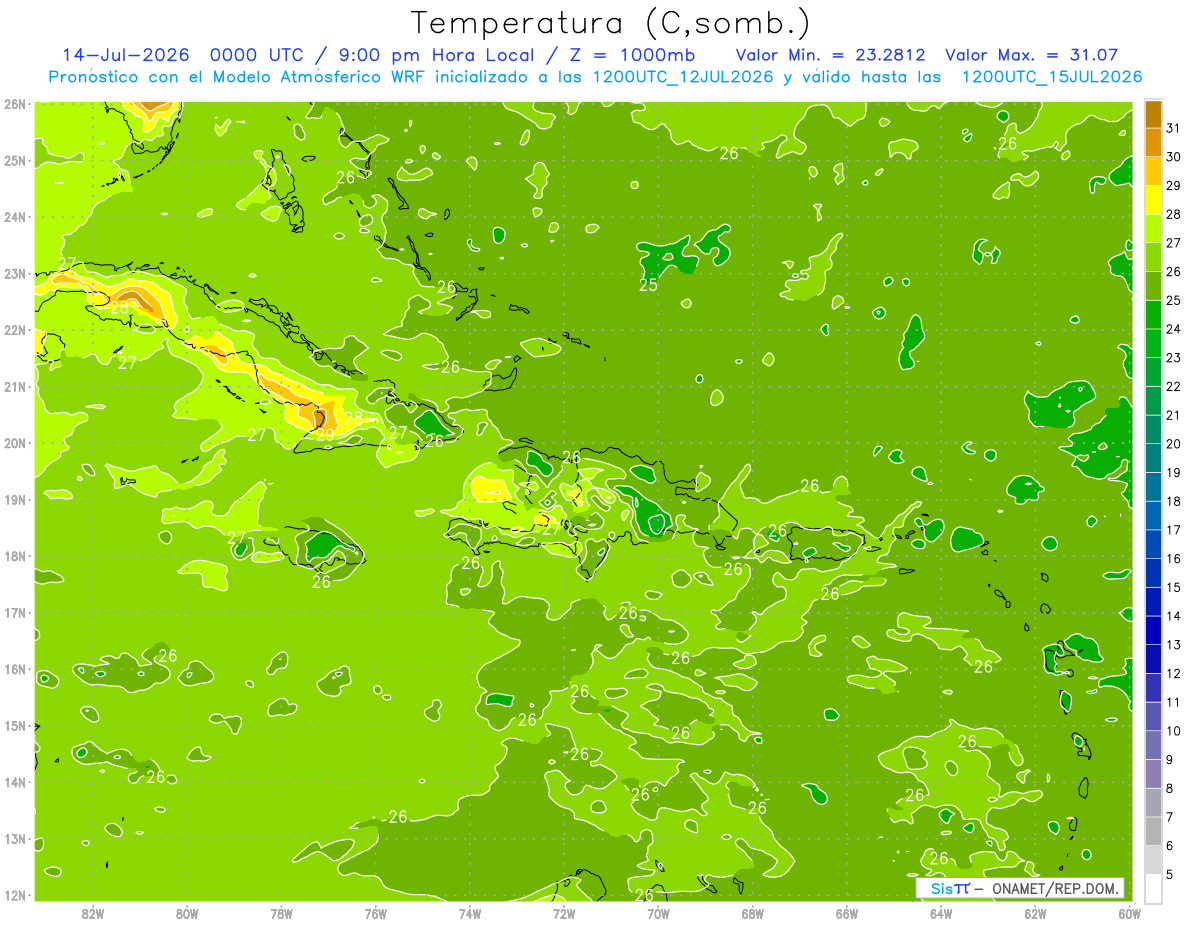Select the yellow legend swatch between 28 and 29

pyautogui.click(x=1153, y=200)
